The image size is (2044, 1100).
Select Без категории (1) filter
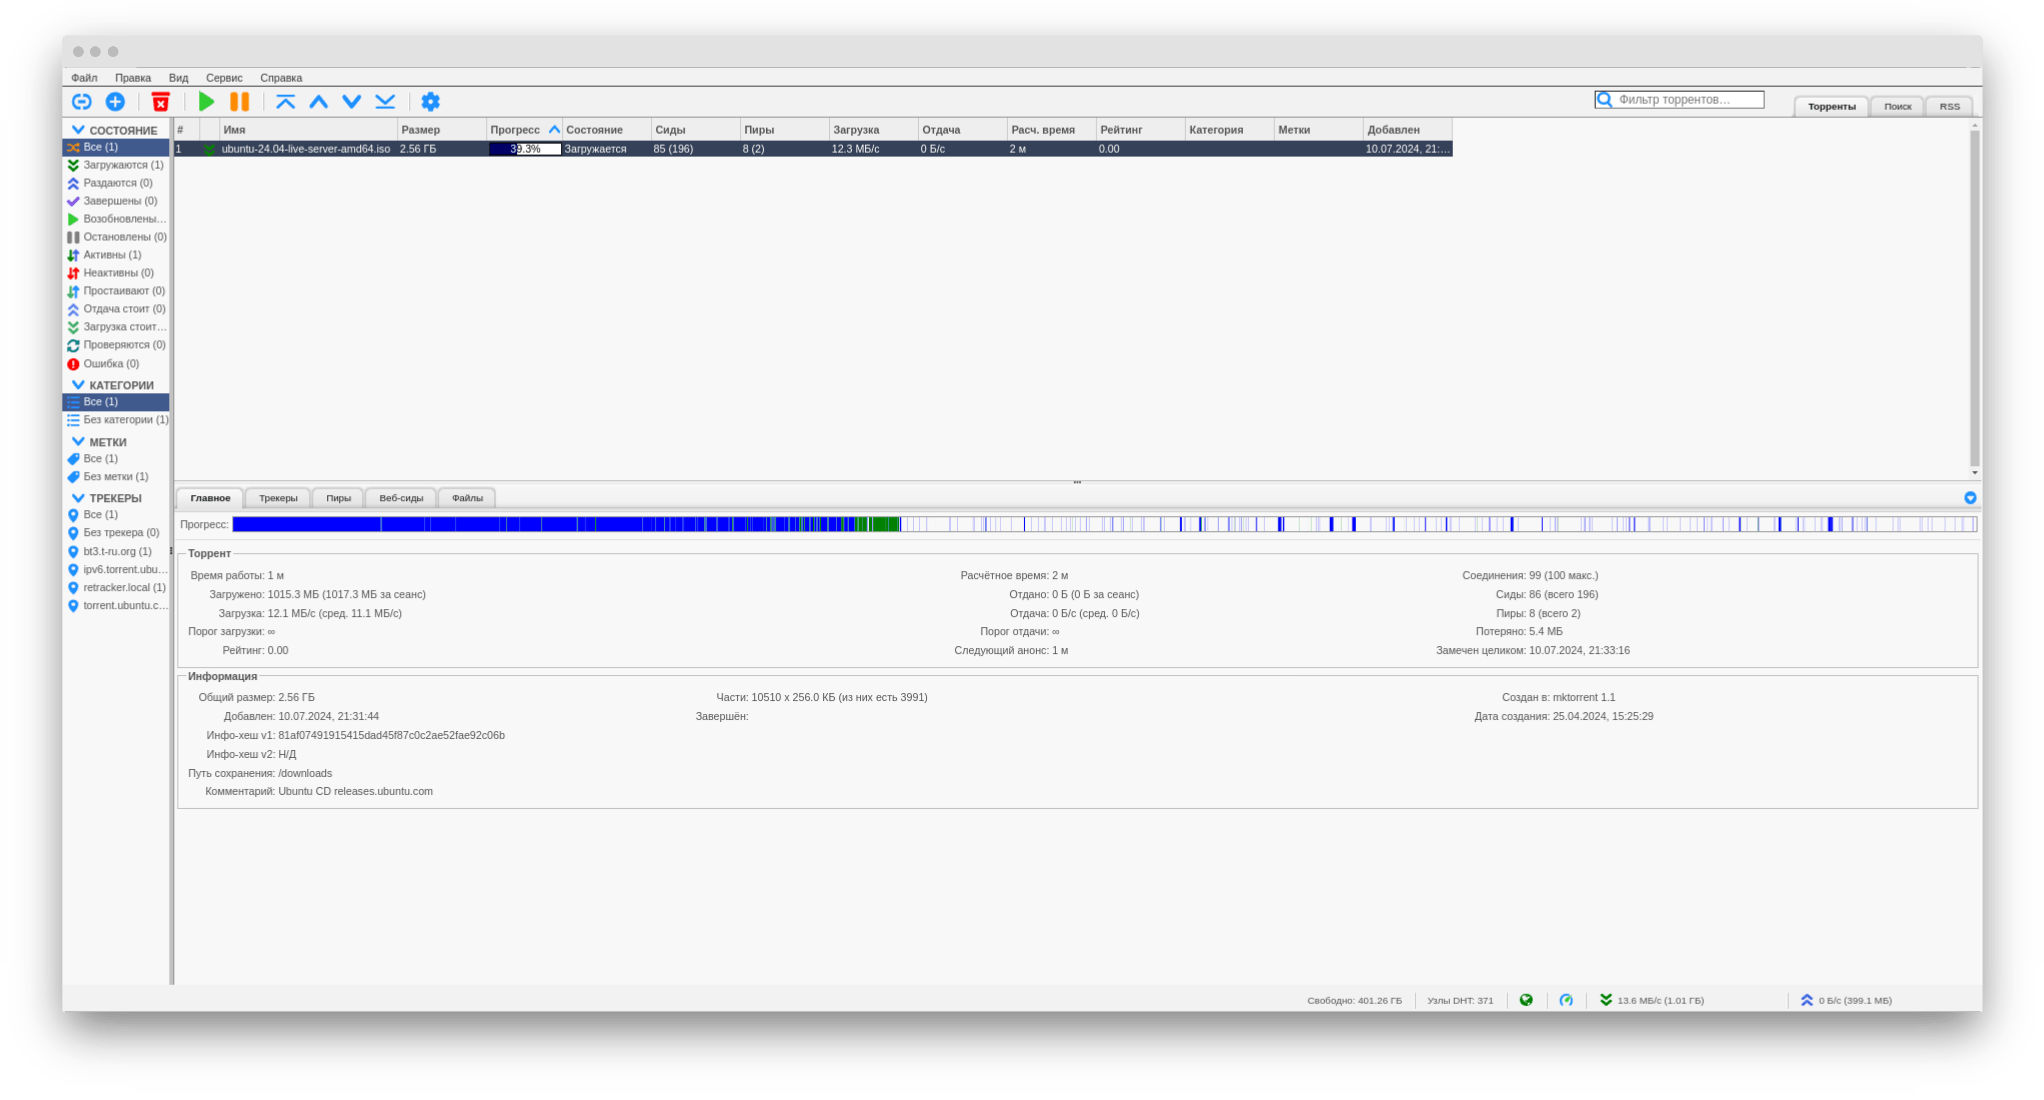pyautogui.click(x=116, y=420)
